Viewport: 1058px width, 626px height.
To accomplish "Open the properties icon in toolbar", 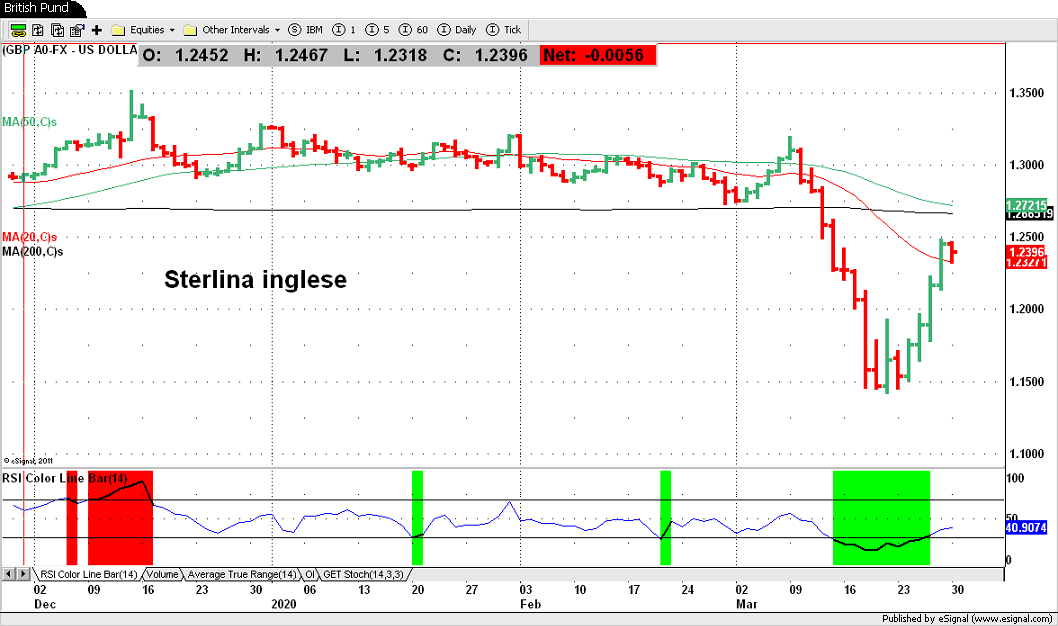I will 77,30.
